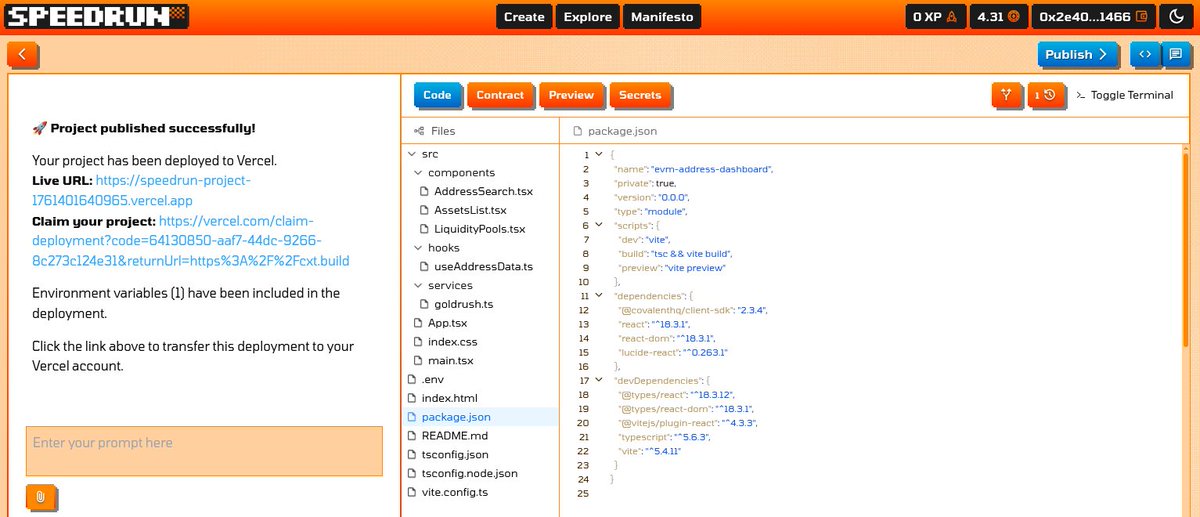
Task: Fold the scripts block at line 6
Action: 598,225
